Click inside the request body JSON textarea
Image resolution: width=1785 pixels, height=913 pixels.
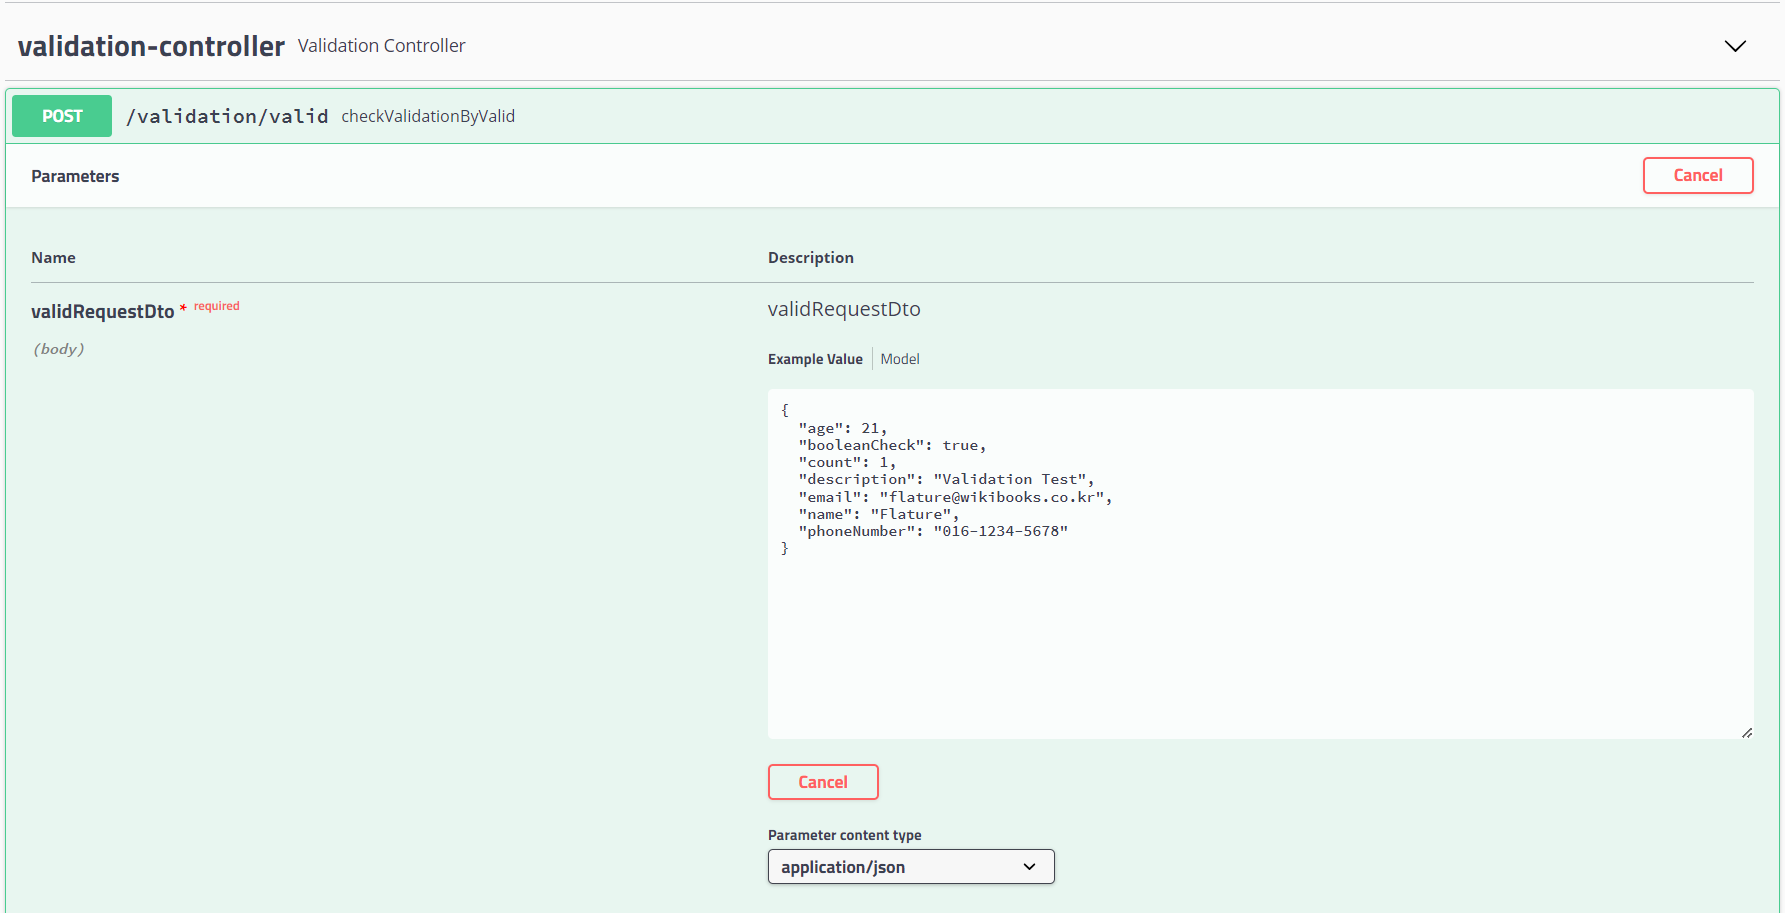(x=1260, y=564)
